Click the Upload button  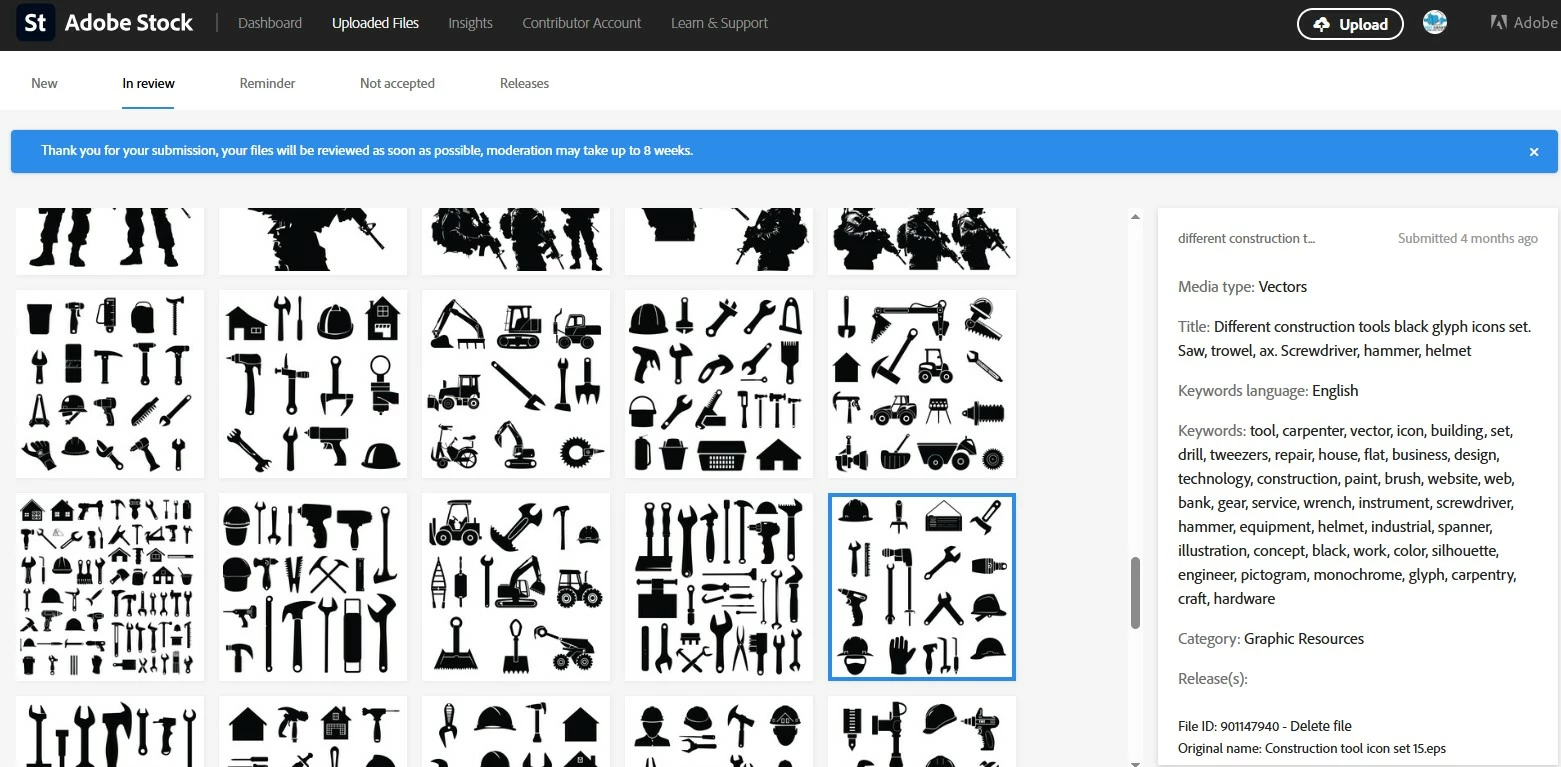point(1350,24)
